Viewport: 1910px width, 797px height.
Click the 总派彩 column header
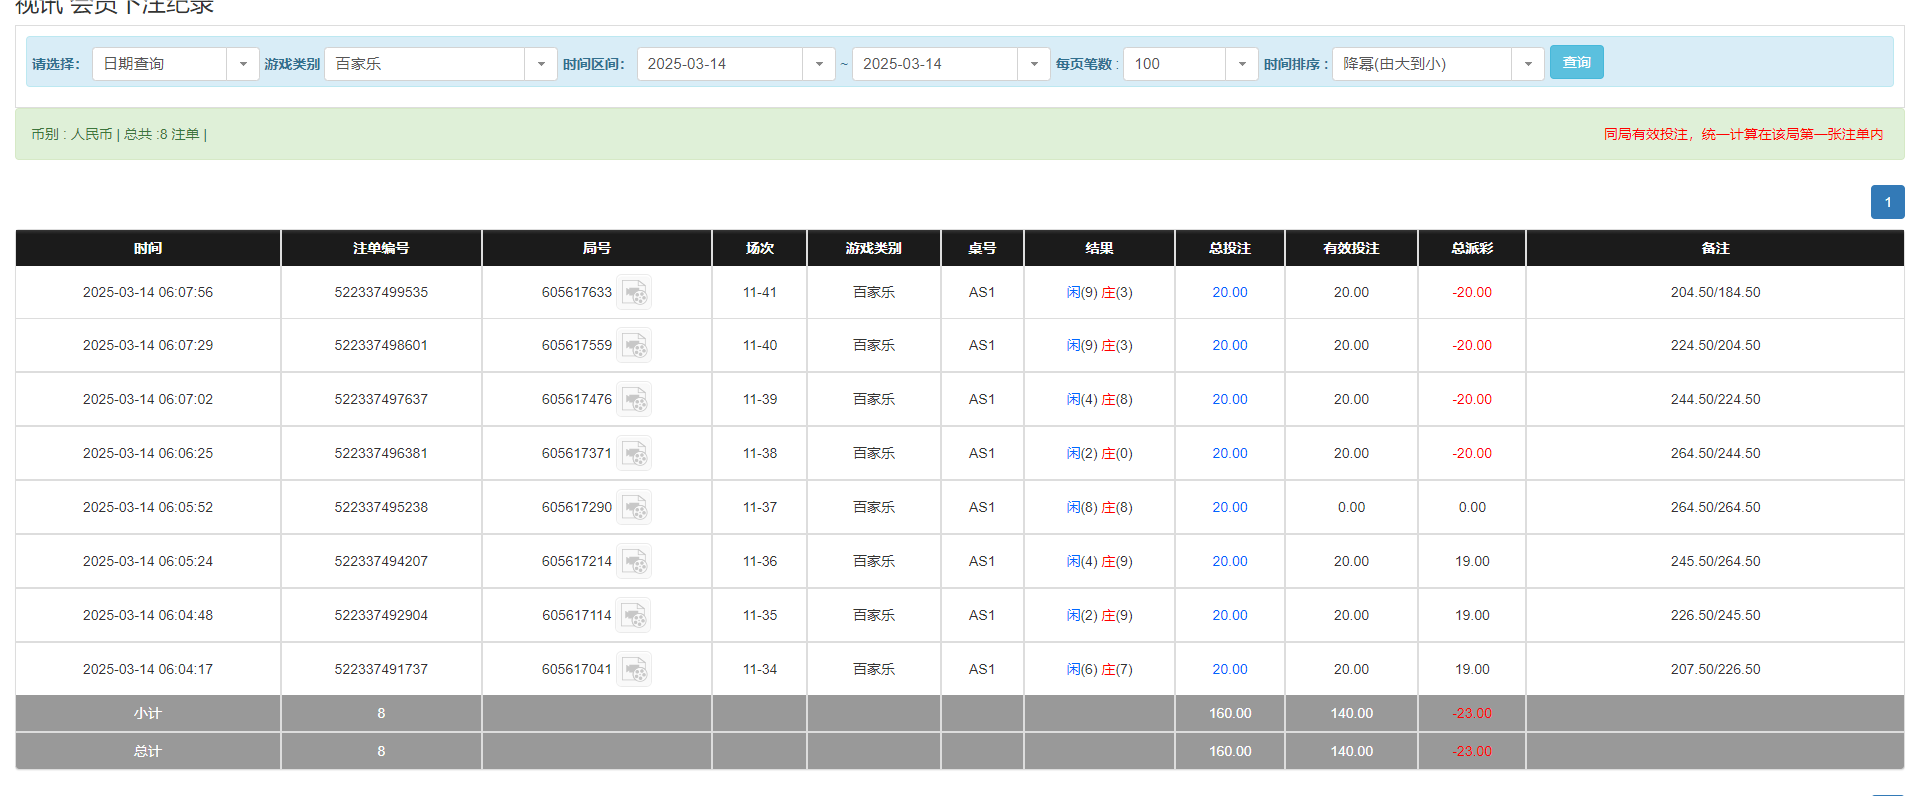(1471, 248)
